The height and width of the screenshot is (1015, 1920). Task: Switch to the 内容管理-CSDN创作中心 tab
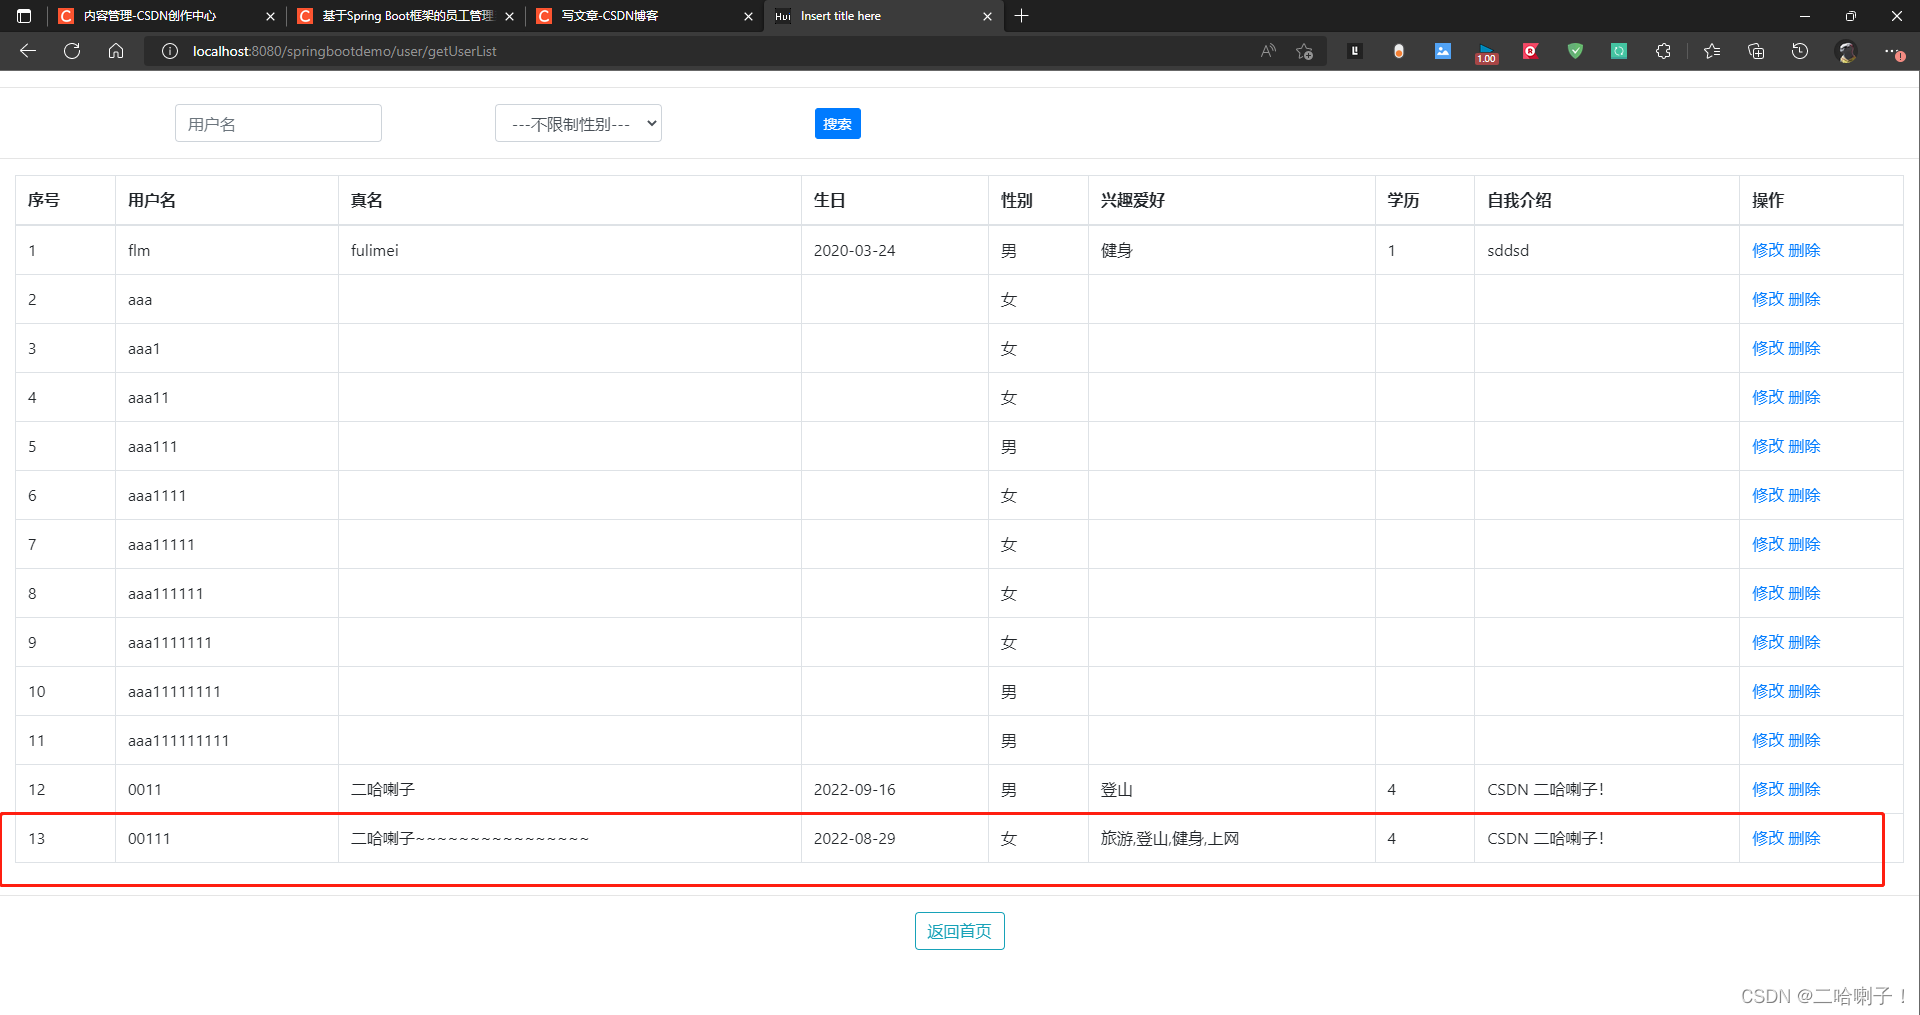coord(150,16)
